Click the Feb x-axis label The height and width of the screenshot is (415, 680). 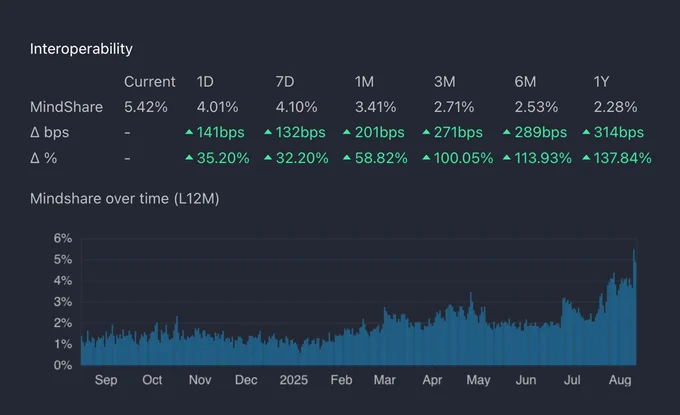point(341,380)
